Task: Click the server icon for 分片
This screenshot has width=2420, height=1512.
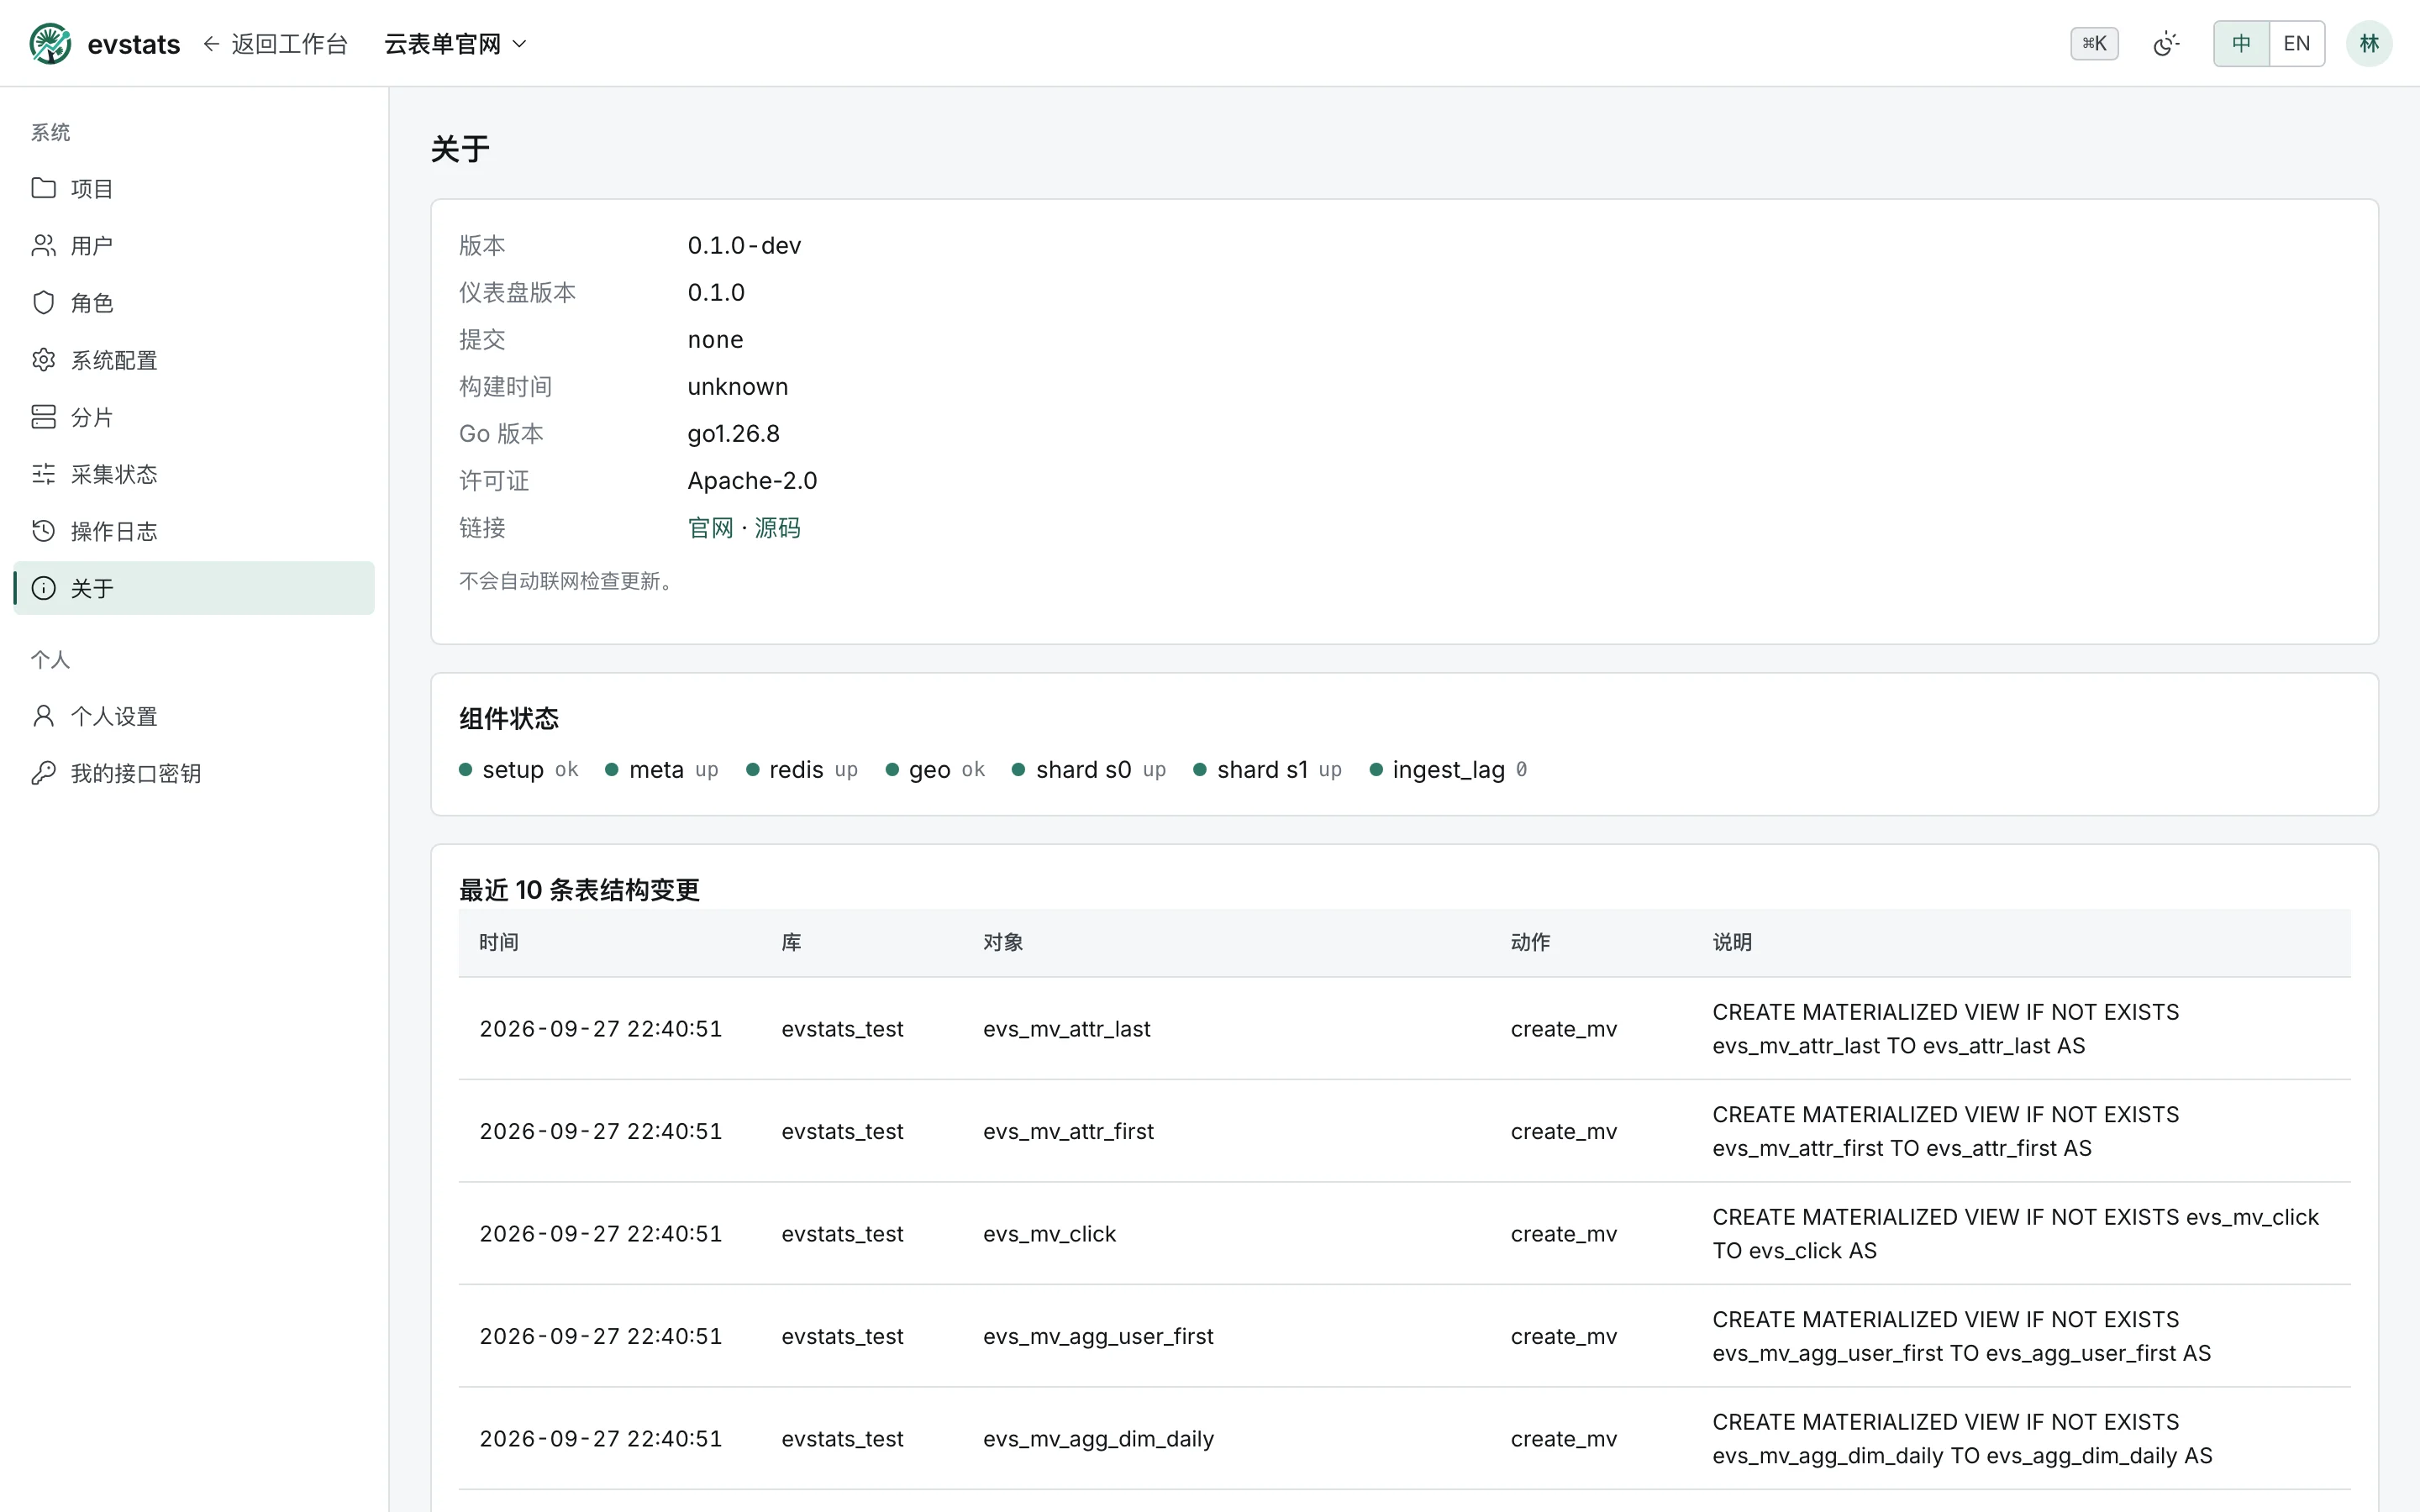Action: click(43, 416)
